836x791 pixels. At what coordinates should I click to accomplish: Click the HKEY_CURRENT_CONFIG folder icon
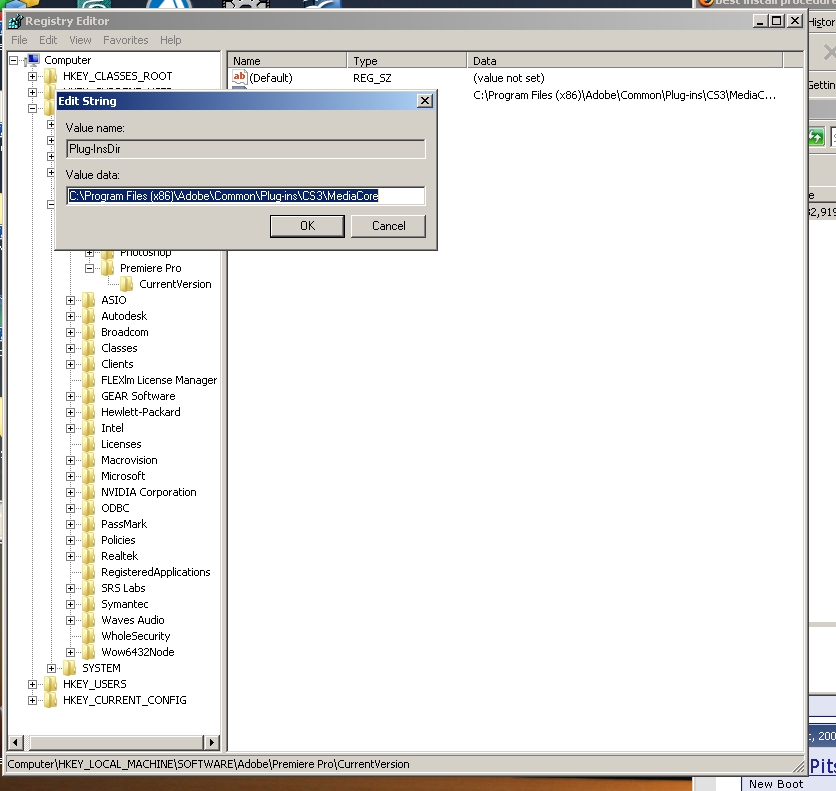coord(51,699)
